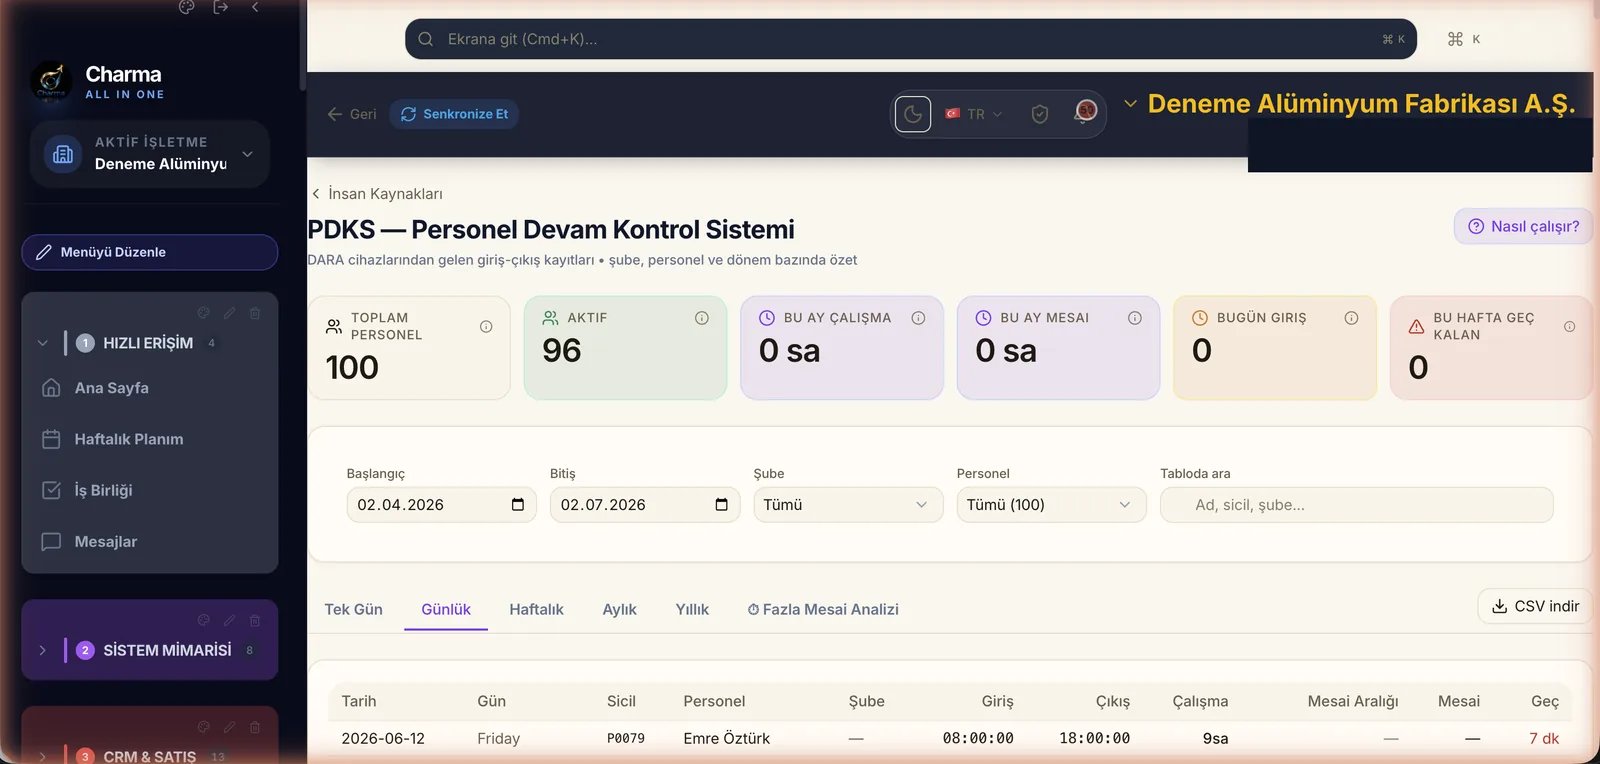
Task: Click the Senkronize Et button
Action: click(454, 114)
